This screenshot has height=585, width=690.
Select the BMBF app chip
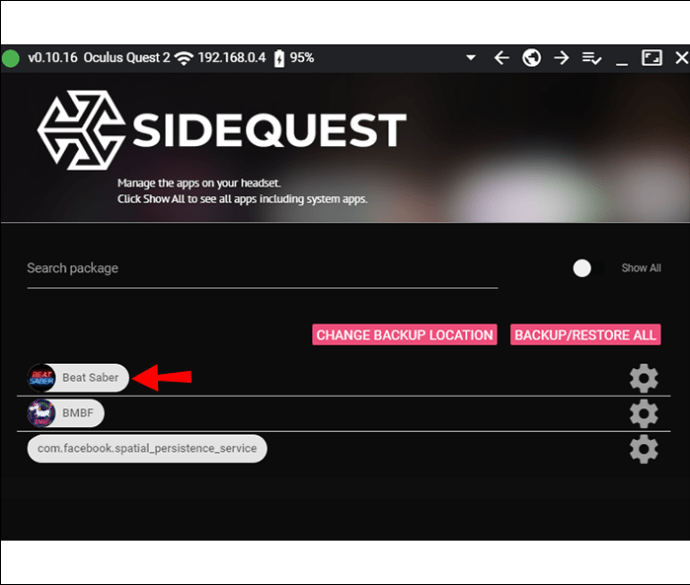tap(66, 413)
